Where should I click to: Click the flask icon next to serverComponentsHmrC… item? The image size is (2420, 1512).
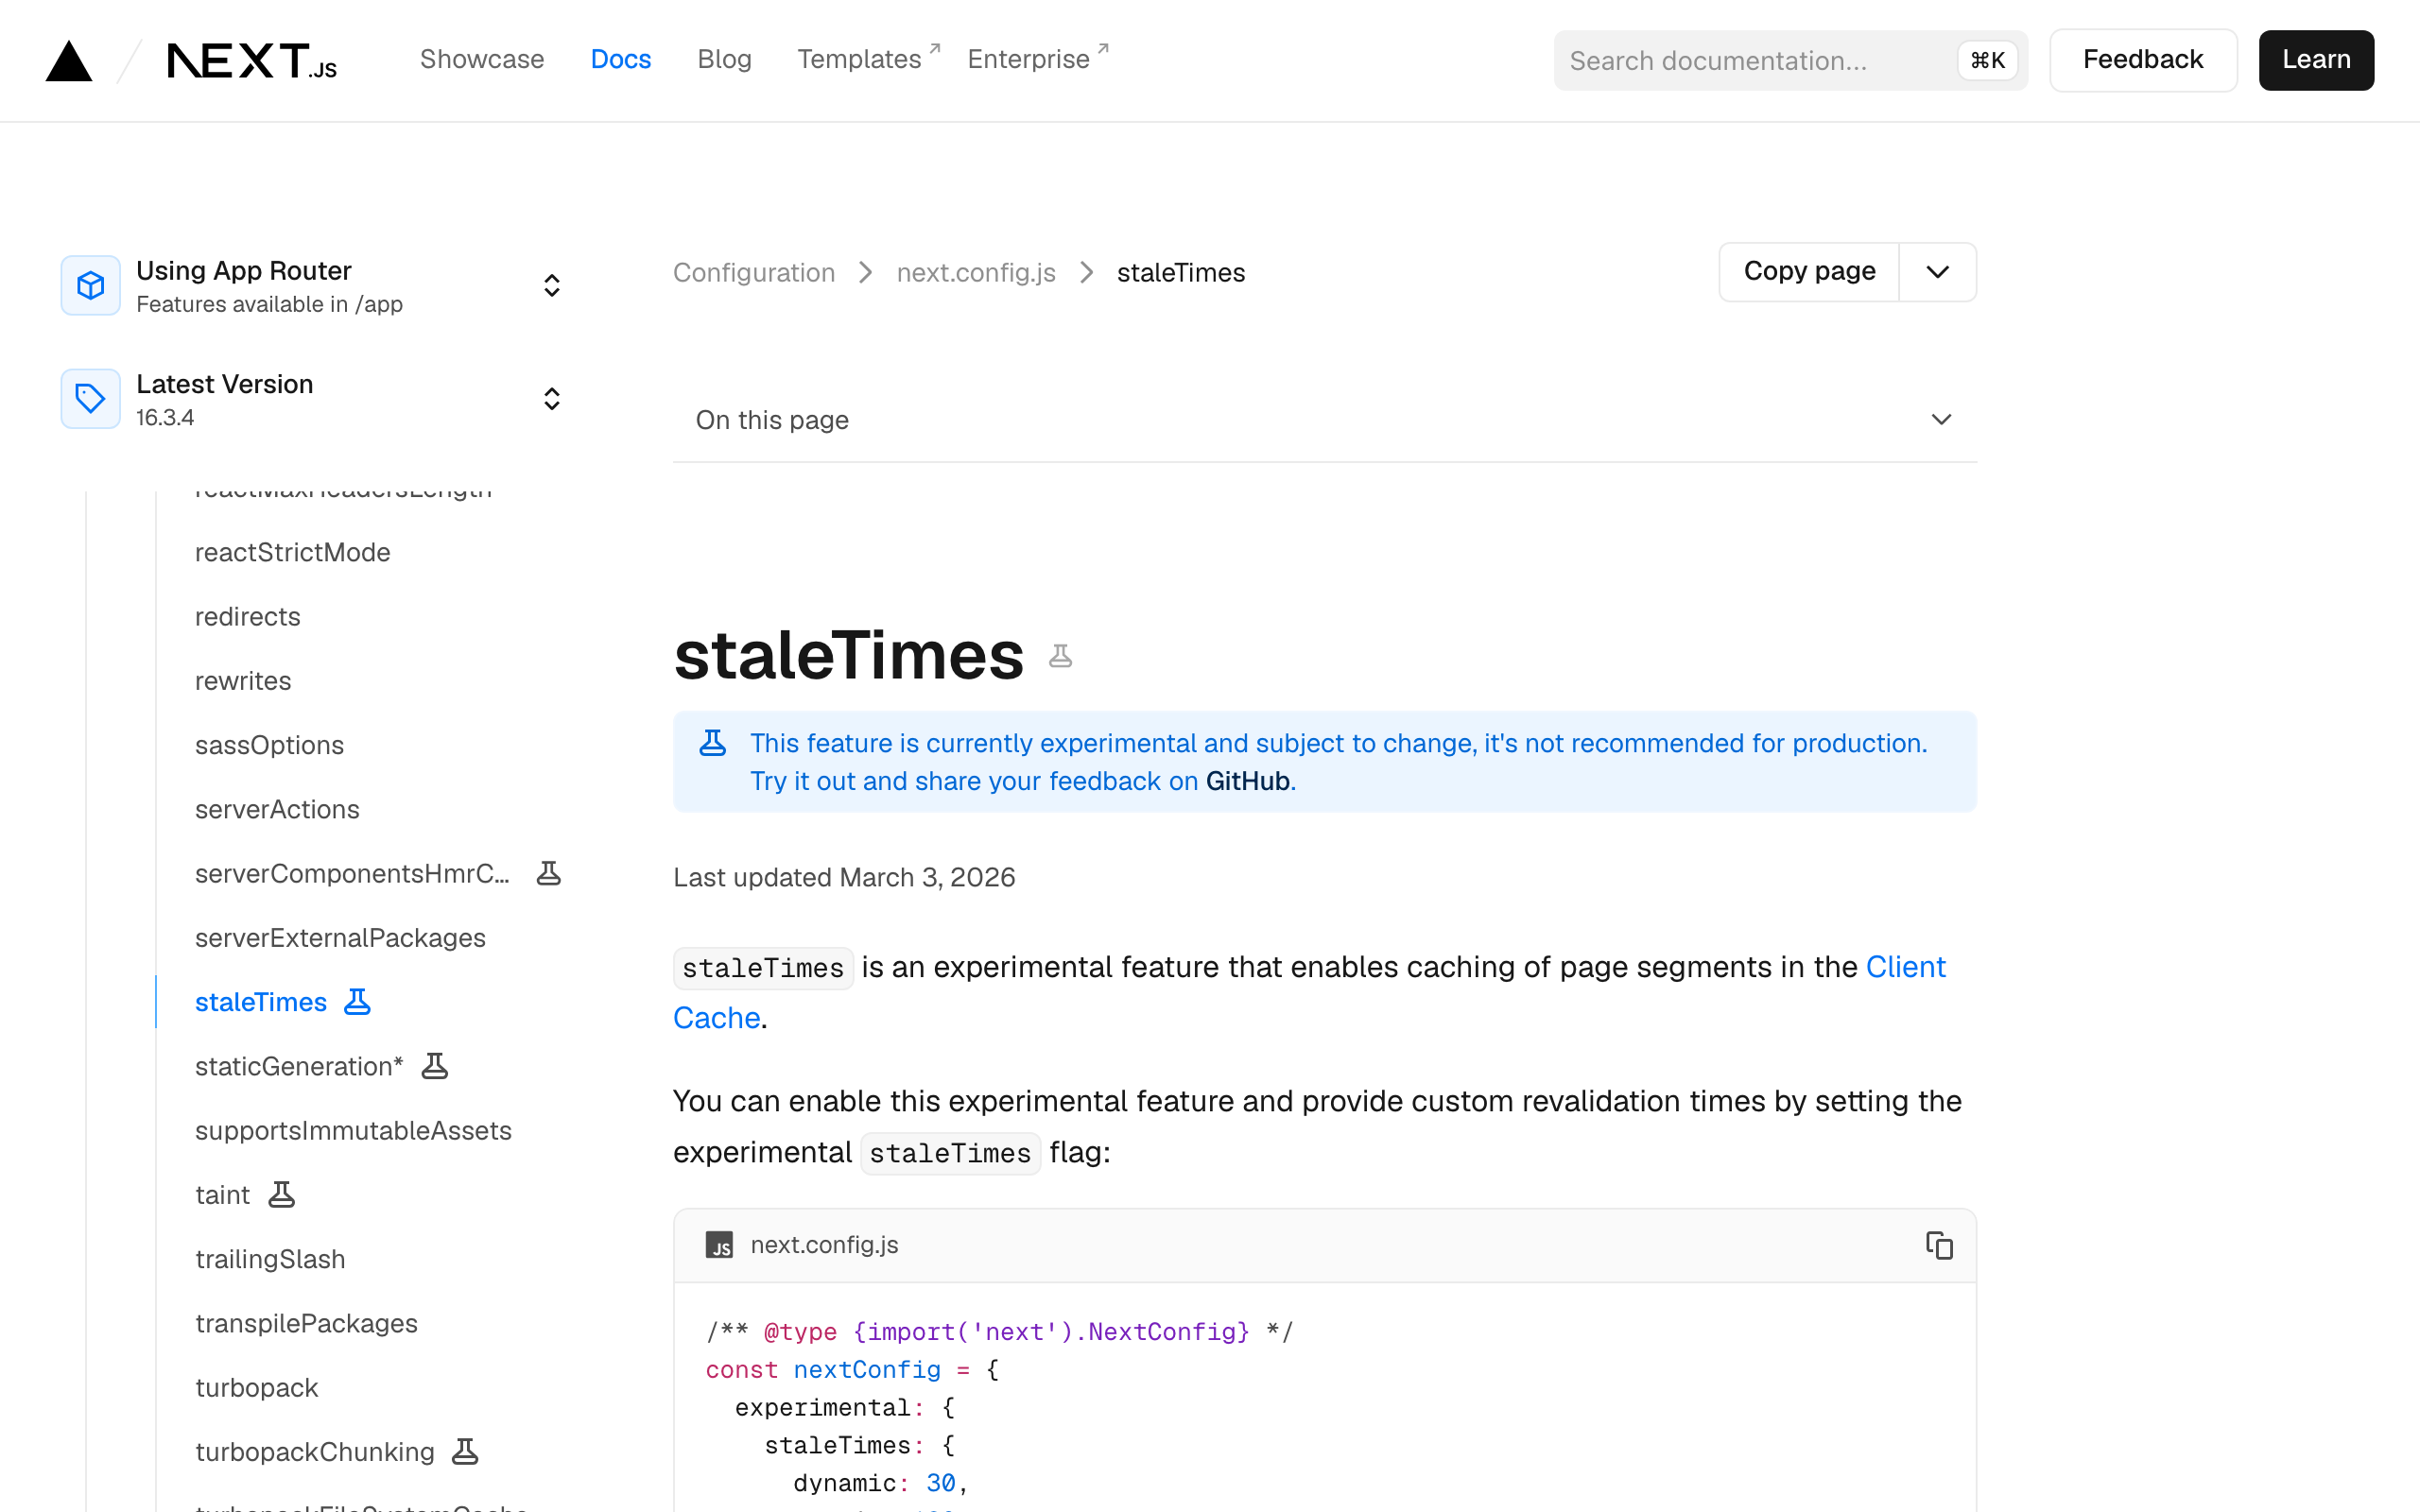pos(548,873)
